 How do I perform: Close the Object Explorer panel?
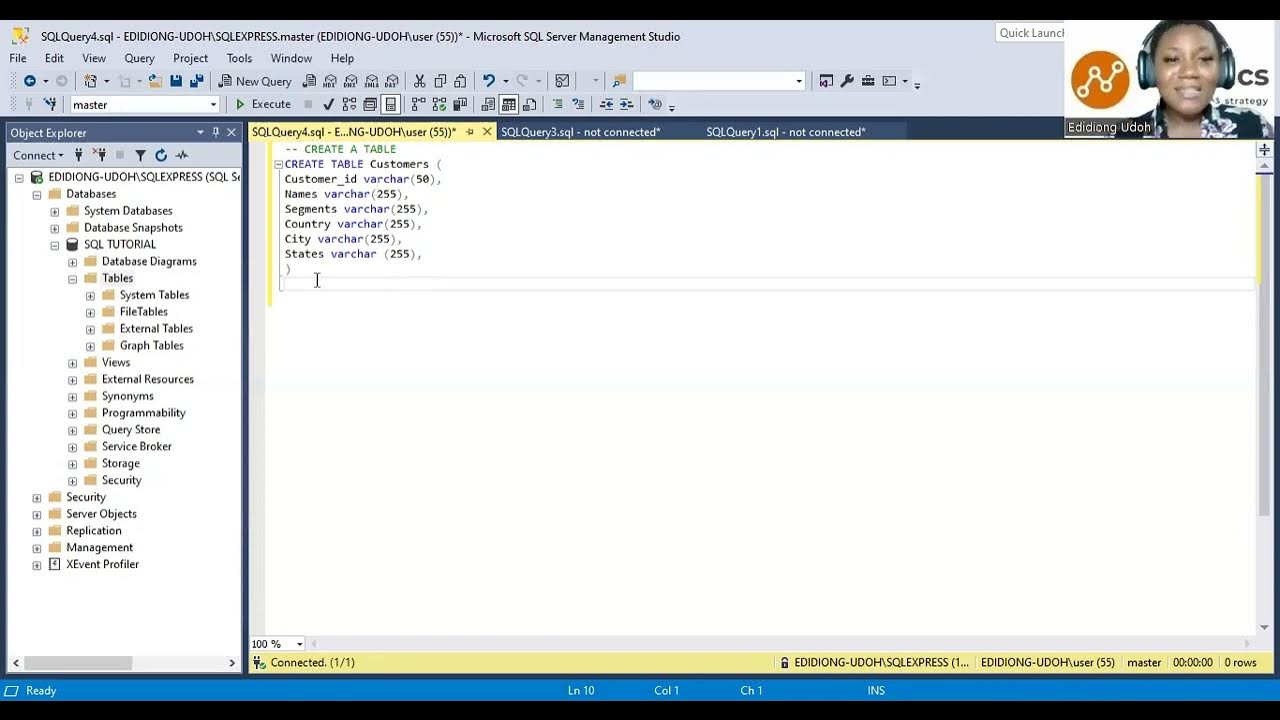coord(231,132)
